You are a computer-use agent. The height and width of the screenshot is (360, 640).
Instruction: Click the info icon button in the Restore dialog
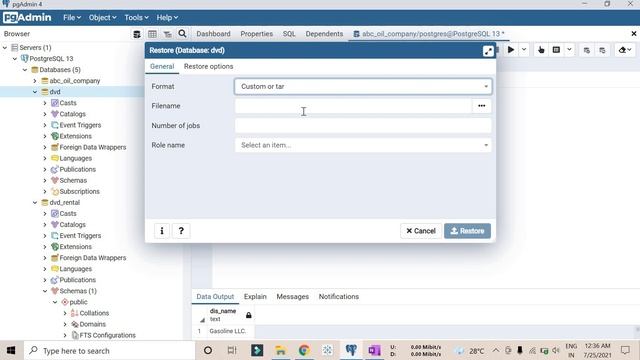coord(162,231)
